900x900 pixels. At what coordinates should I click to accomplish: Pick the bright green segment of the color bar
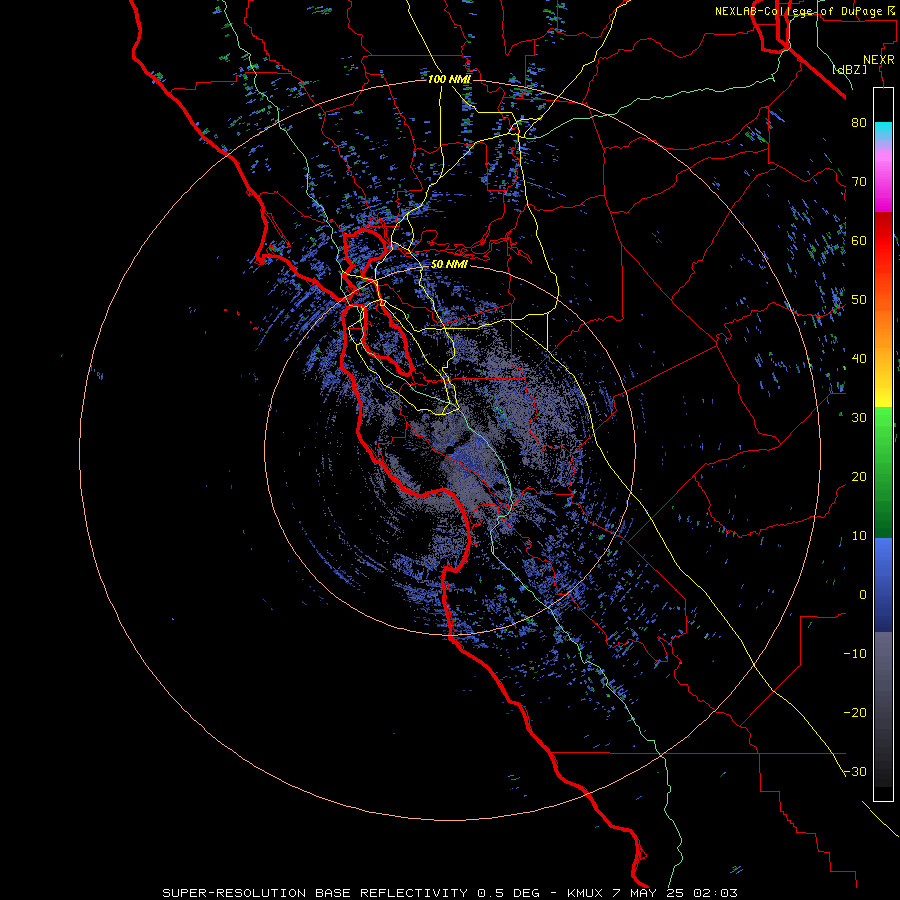click(x=883, y=428)
